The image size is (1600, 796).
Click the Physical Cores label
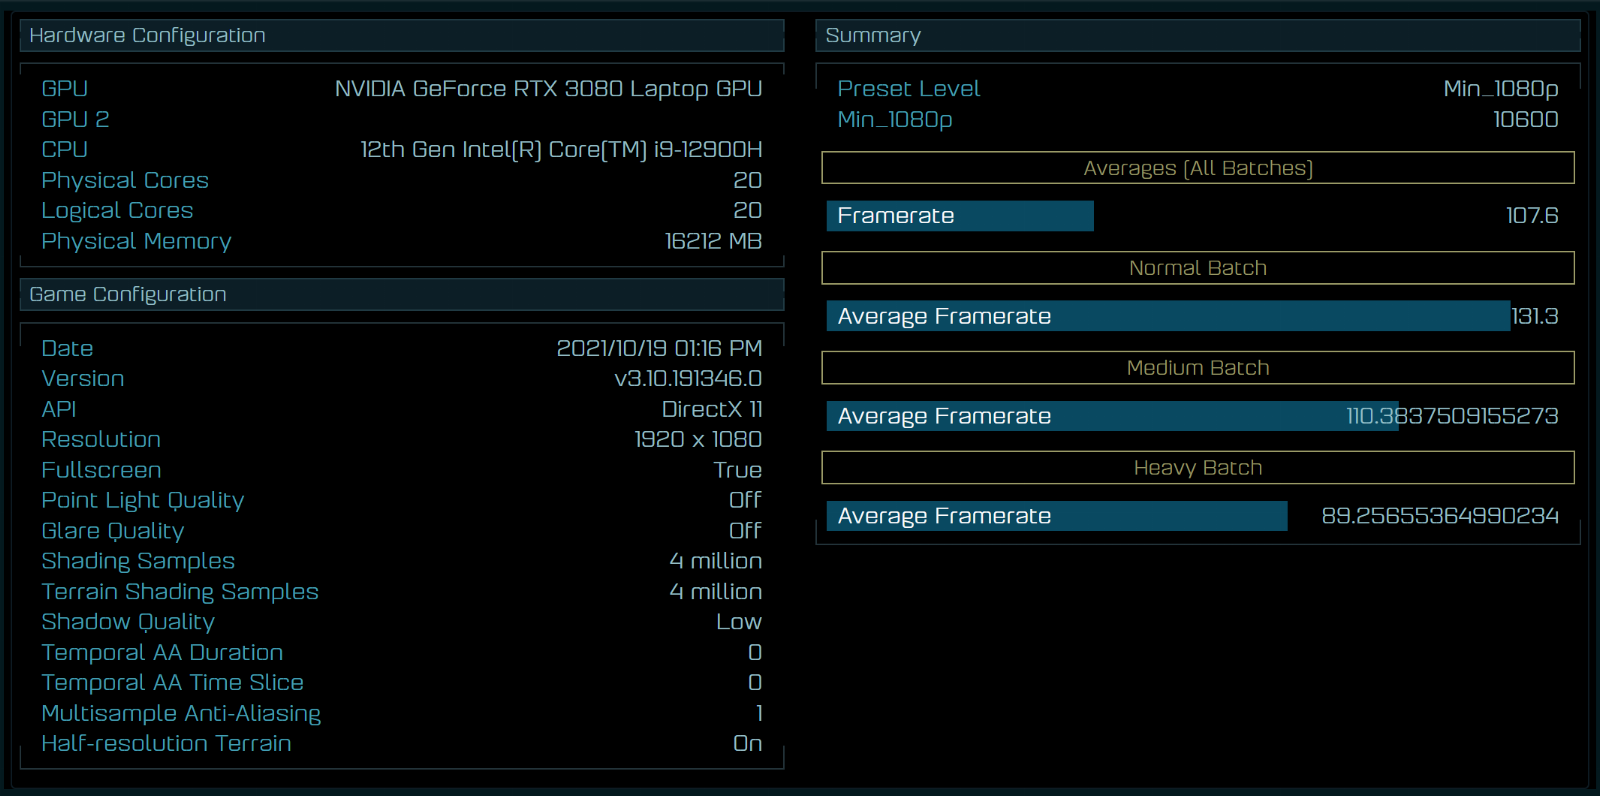pyautogui.click(x=125, y=180)
